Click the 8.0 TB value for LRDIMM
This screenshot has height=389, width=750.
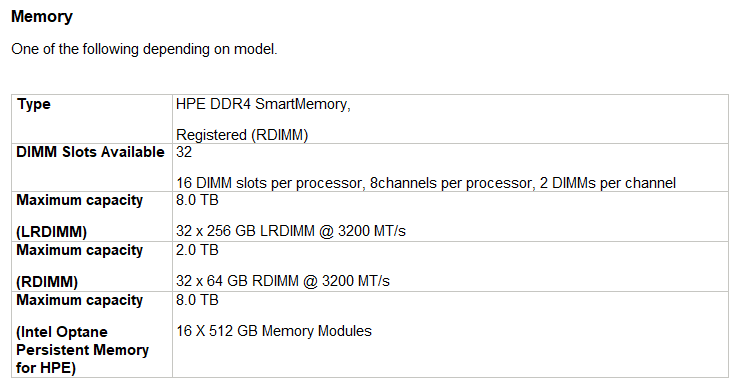pyautogui.click(x=197, y=200)
